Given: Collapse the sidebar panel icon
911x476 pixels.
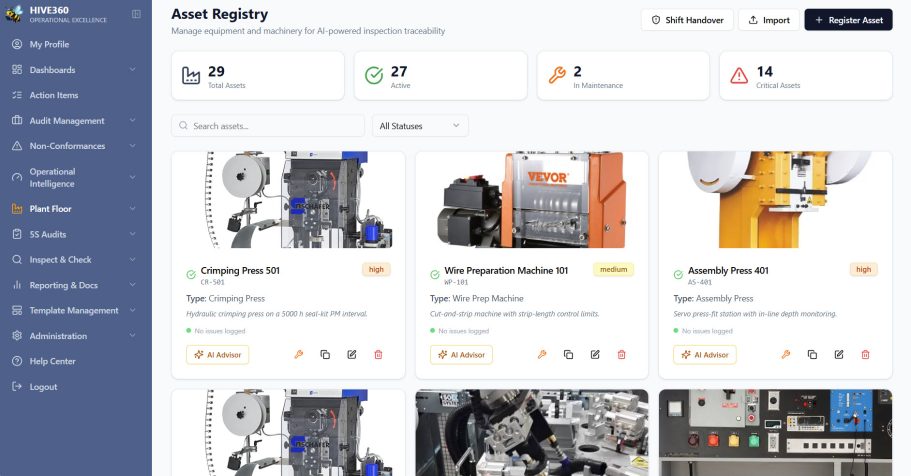Looking at the screenshot, I should tap(136, 14).
